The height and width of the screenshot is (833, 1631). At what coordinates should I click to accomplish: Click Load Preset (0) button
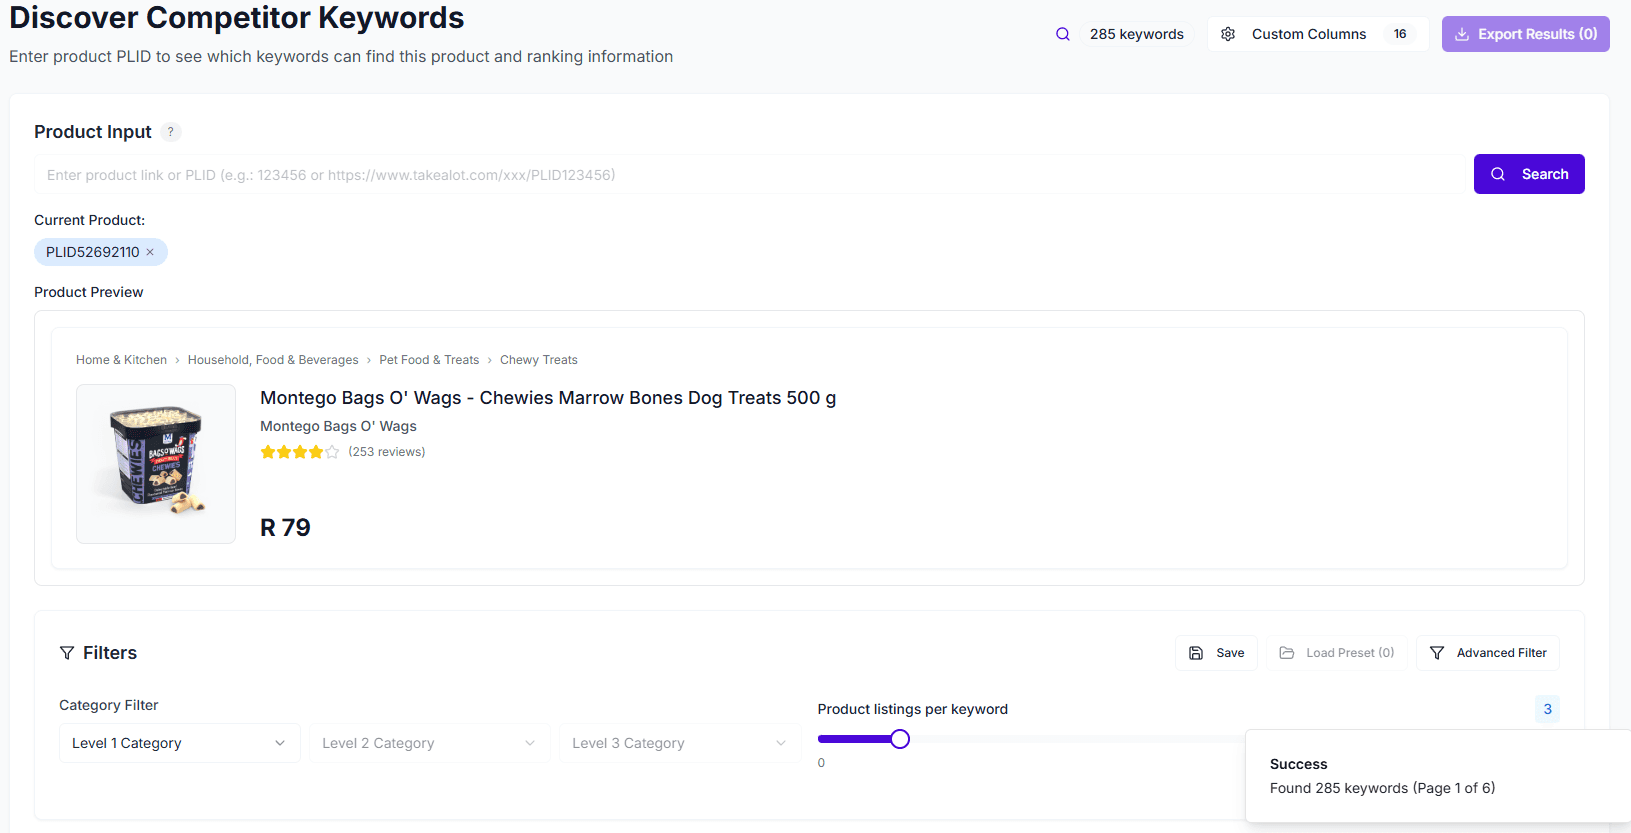1337,653
